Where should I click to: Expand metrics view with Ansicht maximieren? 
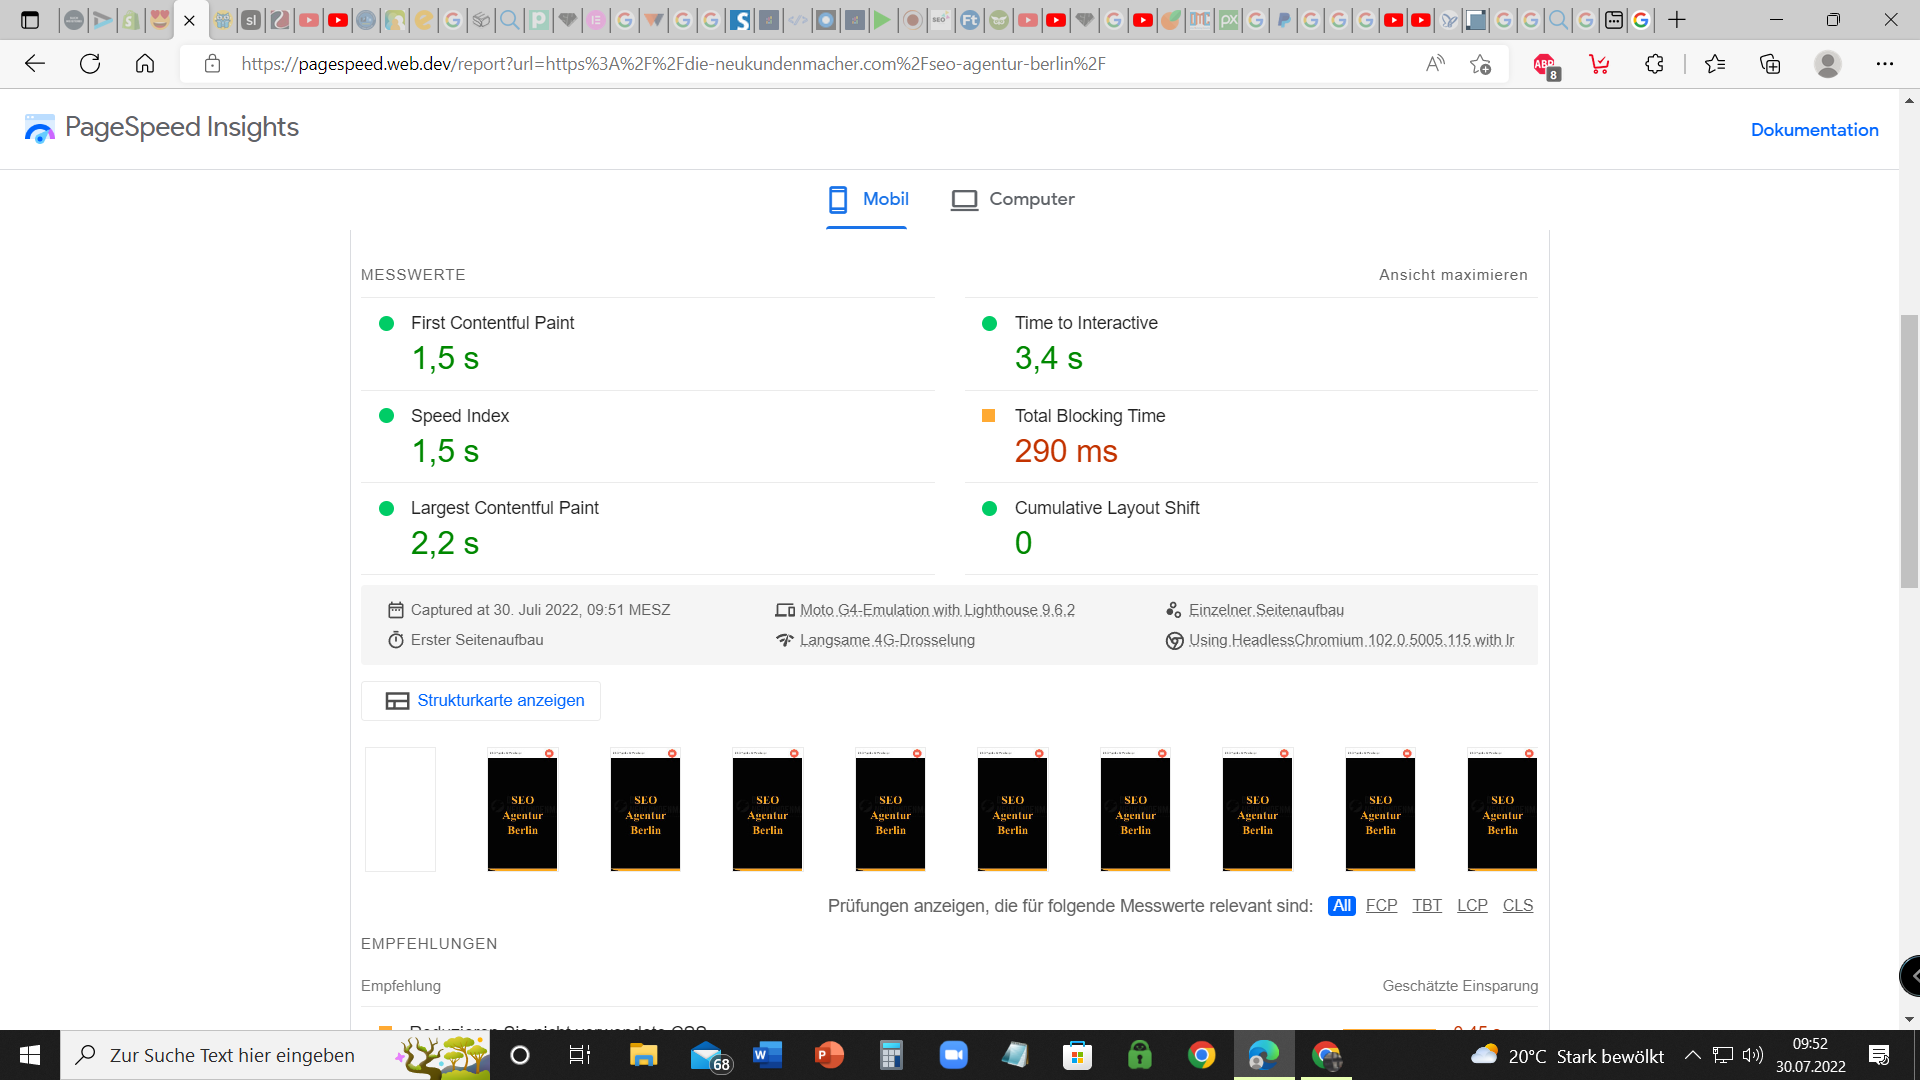click(x=1453, y=275)
